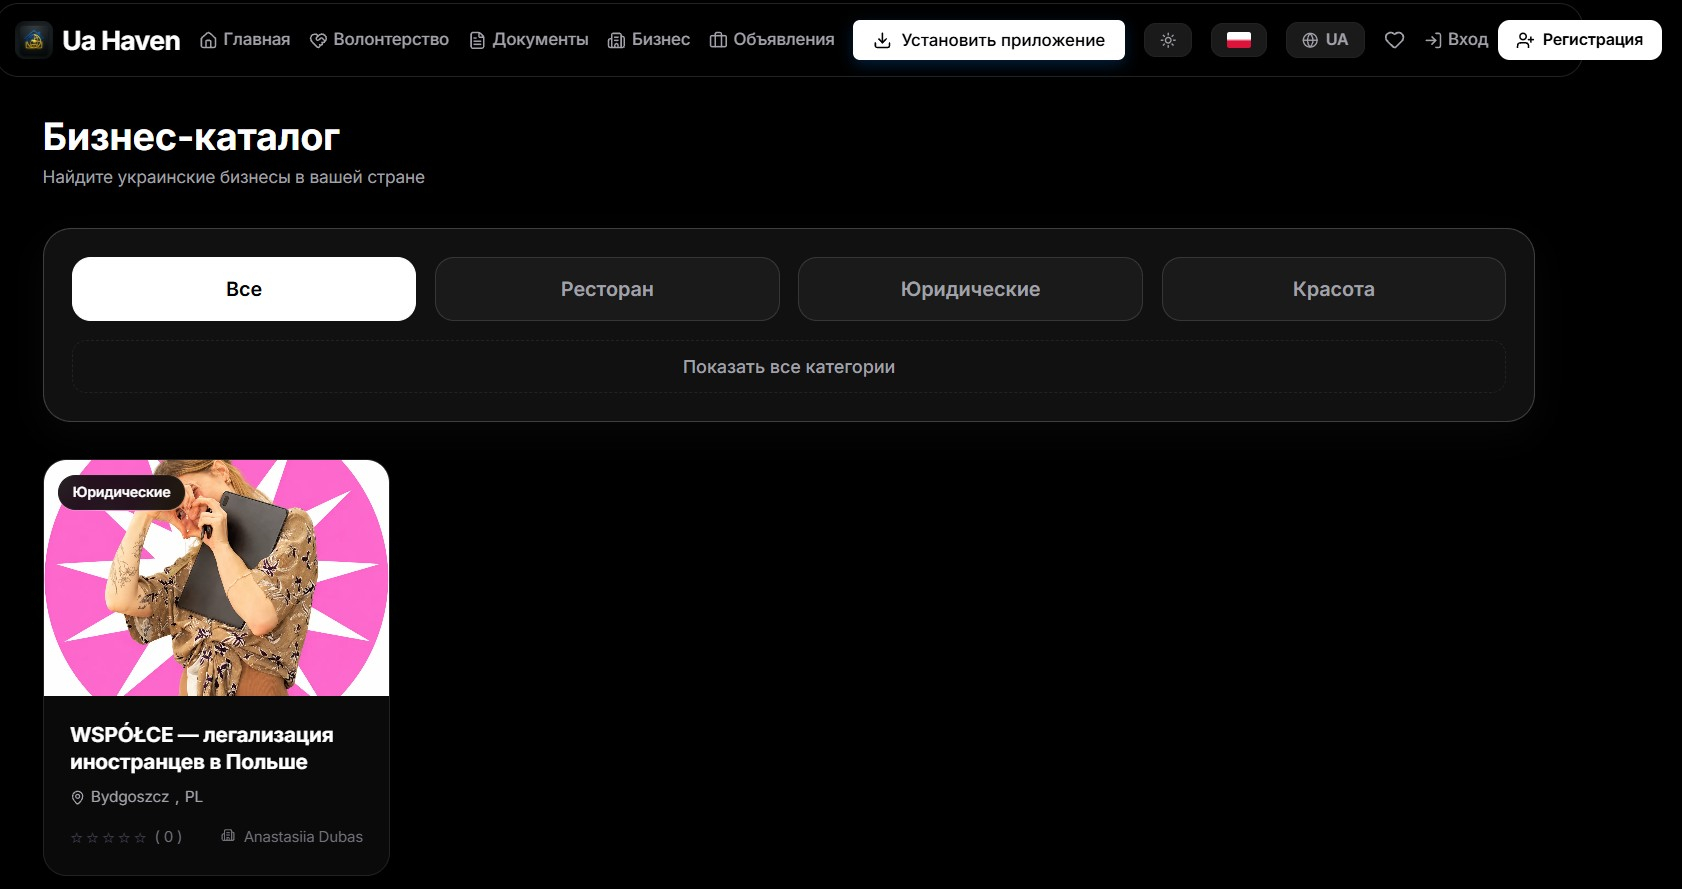Filter by Красота category
Image resolution: width=1682 pixels, height=889 pixels.
tap(1334, 289)
